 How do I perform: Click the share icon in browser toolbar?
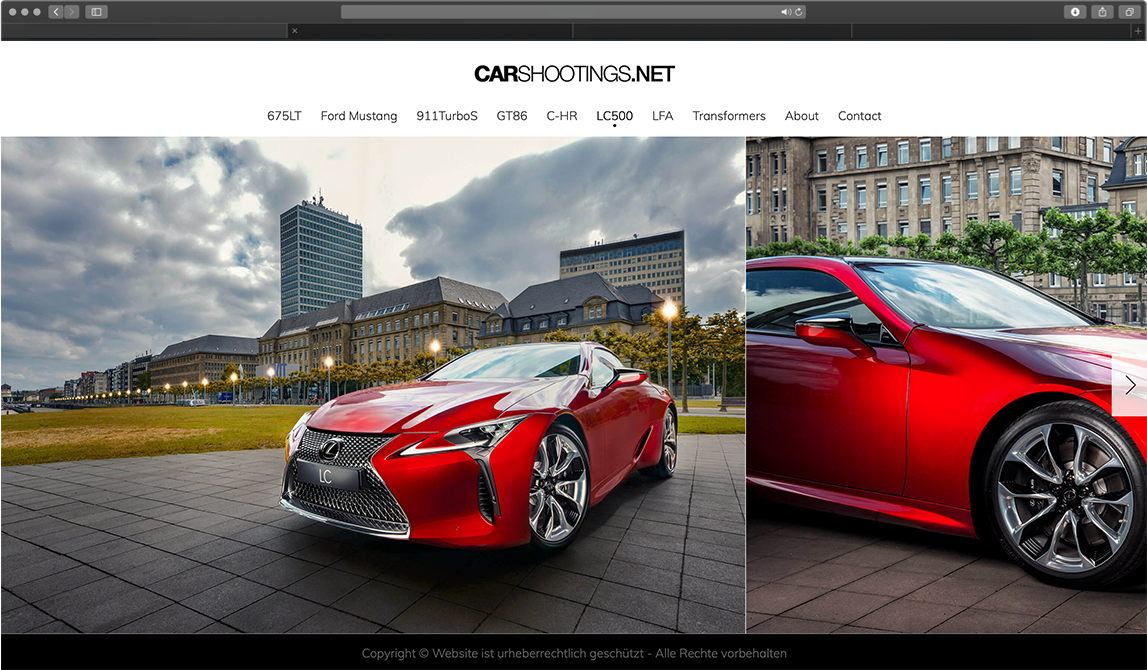click(x=1102, y=12)
